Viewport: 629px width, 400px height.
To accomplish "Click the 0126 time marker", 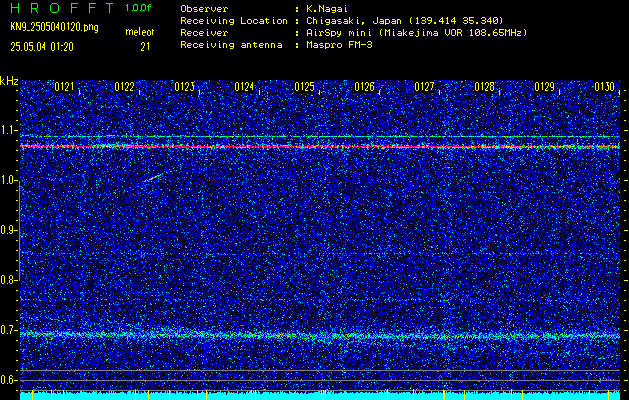I will 364,87.
